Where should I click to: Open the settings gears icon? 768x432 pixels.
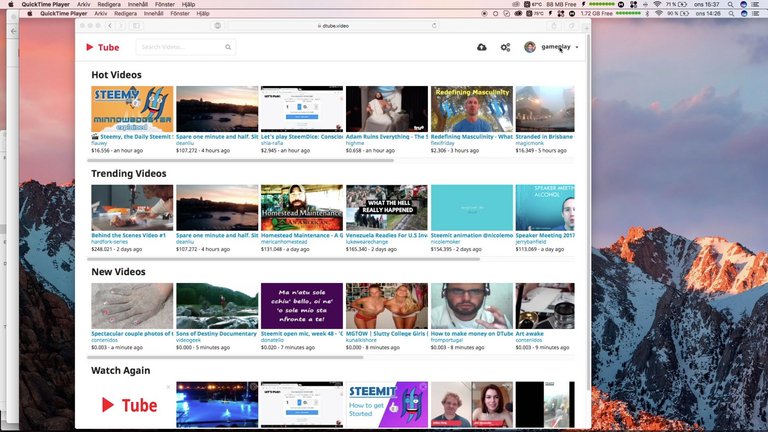[505, 47]
